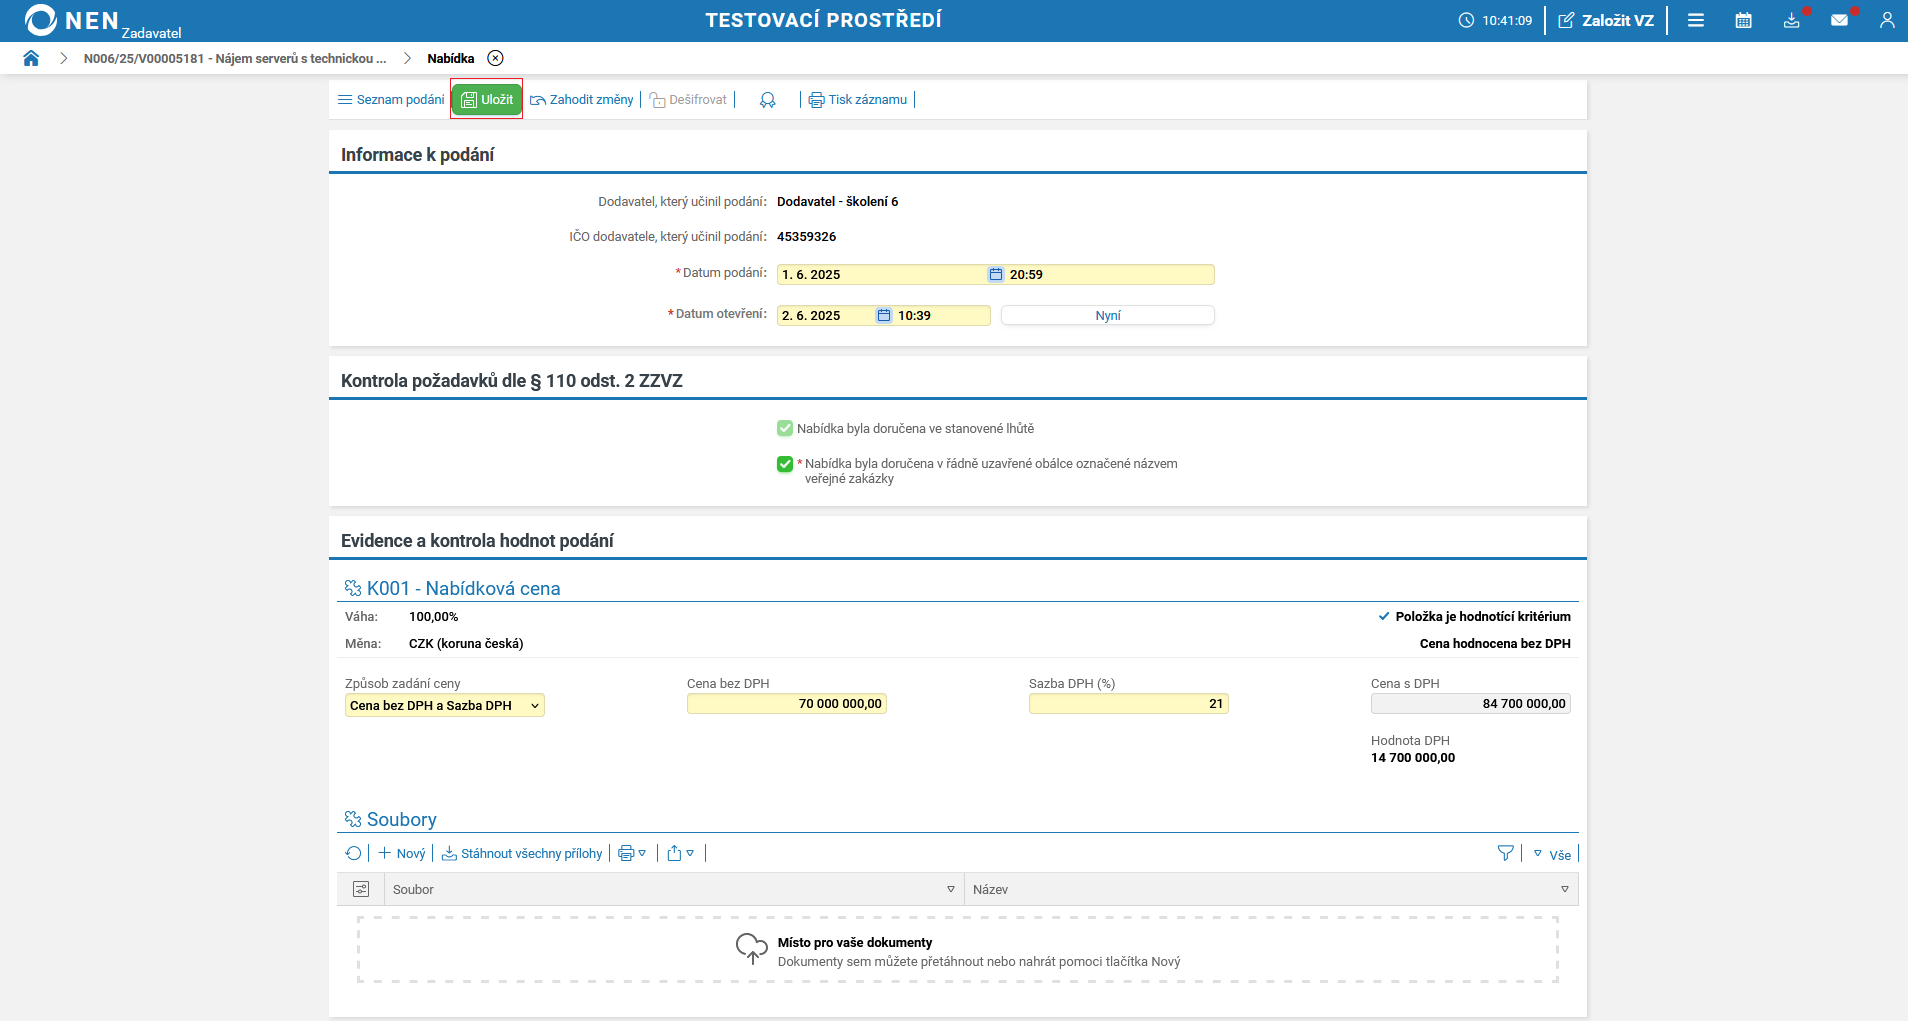Expand the print dropdown in Soubory toolbar
The width and height of the screenshot is (1908, 1021).
[632, 853]
